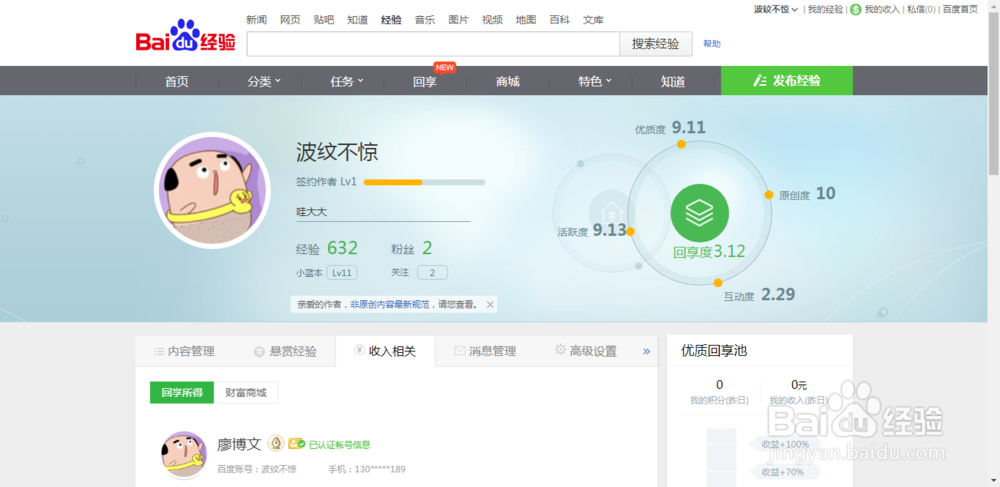Open 知道 in the gray navigation bar
The image size is (1000, 487).
[x=673, y=81]
